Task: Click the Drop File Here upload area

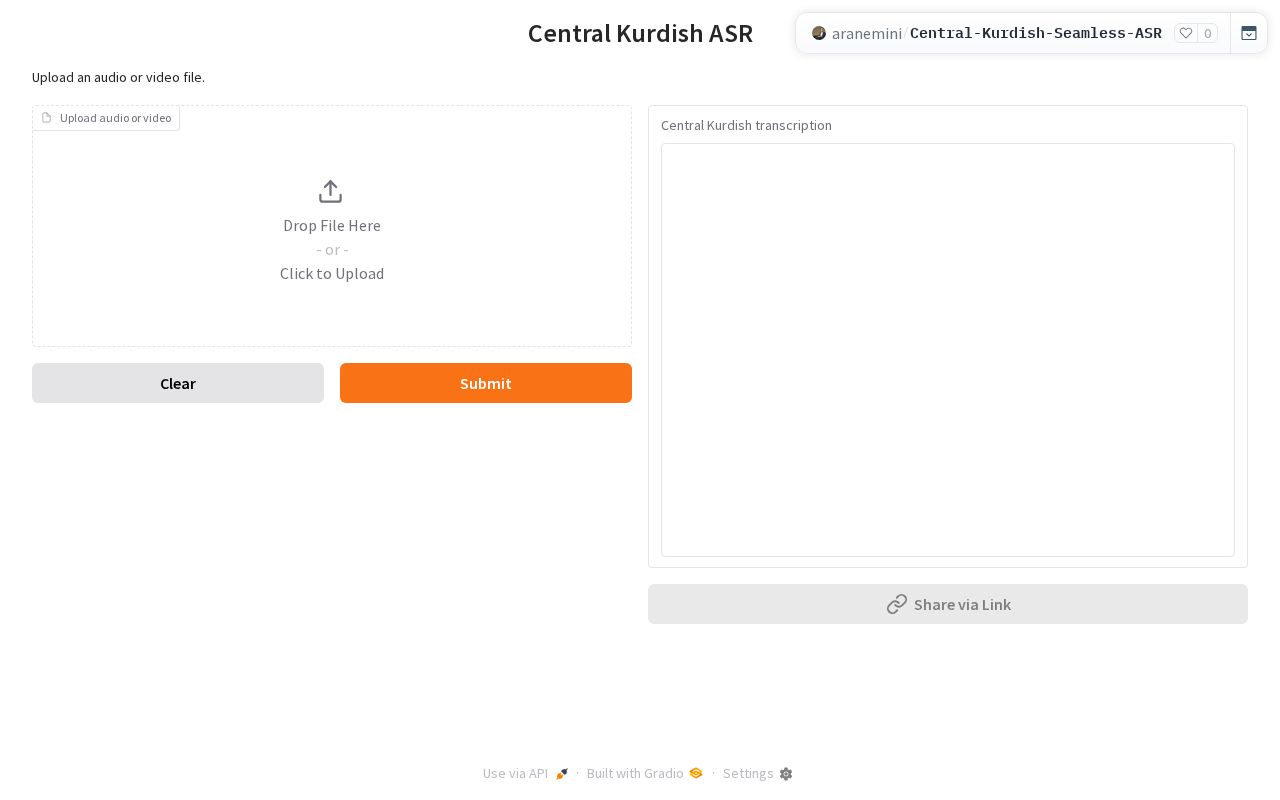Action: pyautogui.click(x=332, y=226)
